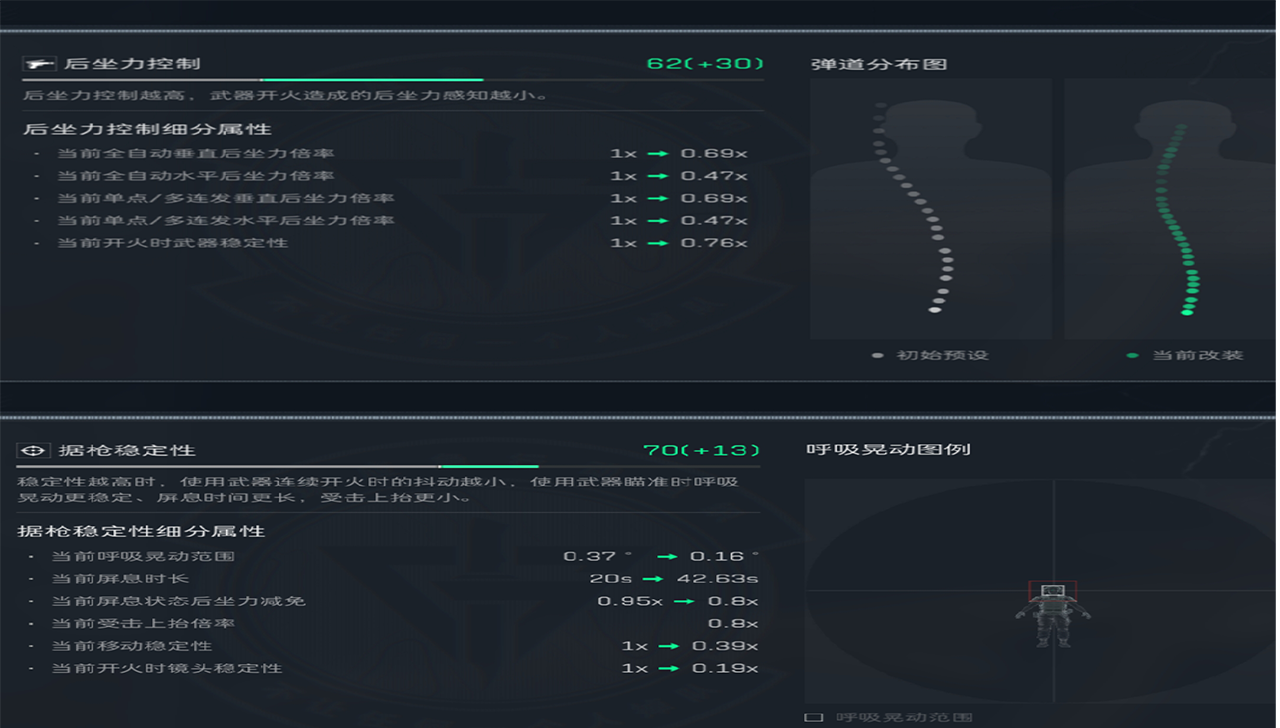Click the gray dot icon for 初始预设
Viewport: 1280px width, 728px height.
click(878, 354)
